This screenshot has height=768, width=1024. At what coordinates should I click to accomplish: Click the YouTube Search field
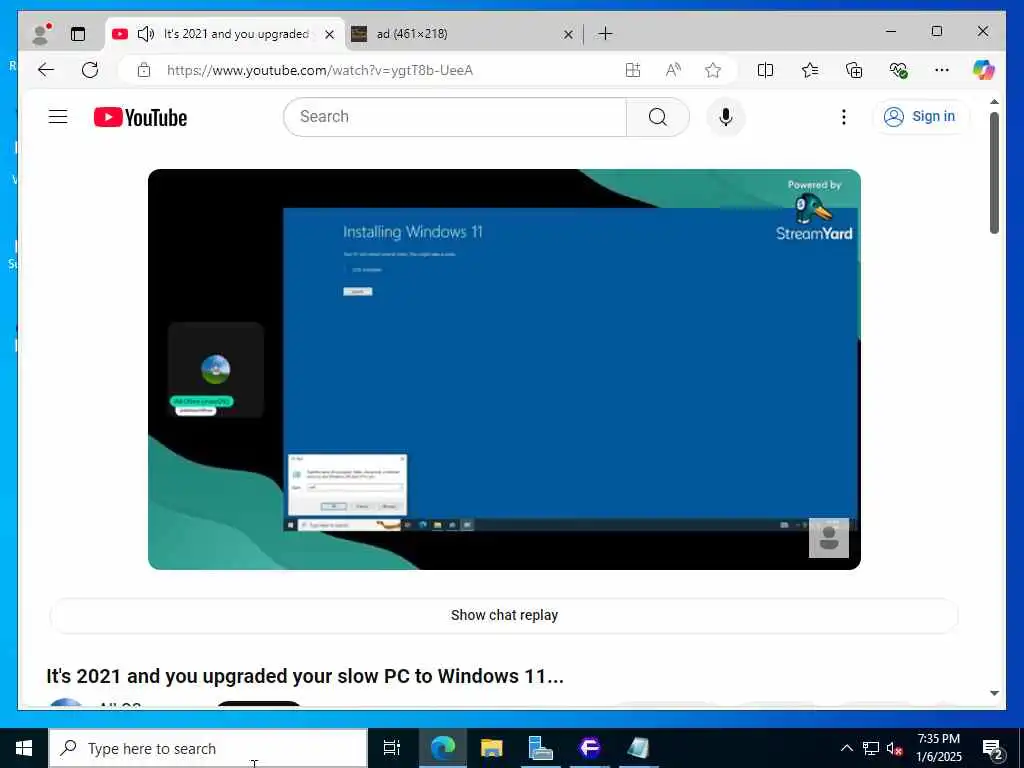(x=455, y=117)
